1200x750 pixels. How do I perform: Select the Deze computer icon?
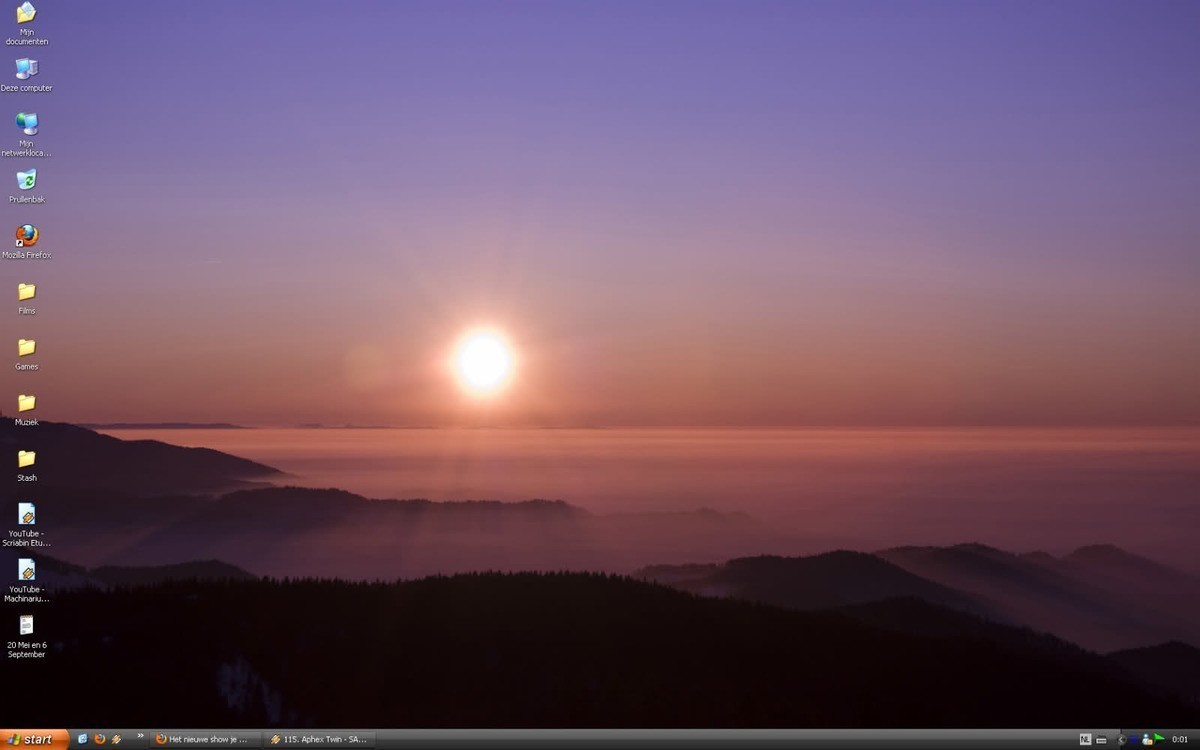[26, 69]
